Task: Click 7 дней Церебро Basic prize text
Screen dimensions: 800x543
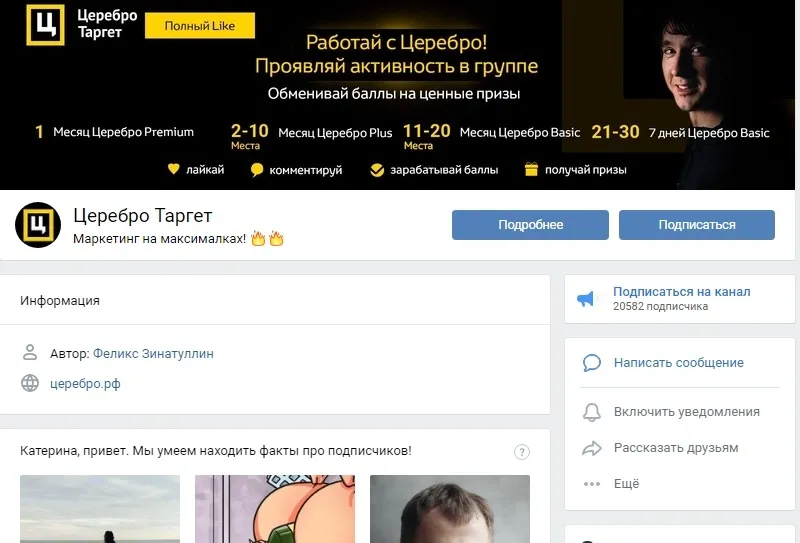Action: pos(709,133)
